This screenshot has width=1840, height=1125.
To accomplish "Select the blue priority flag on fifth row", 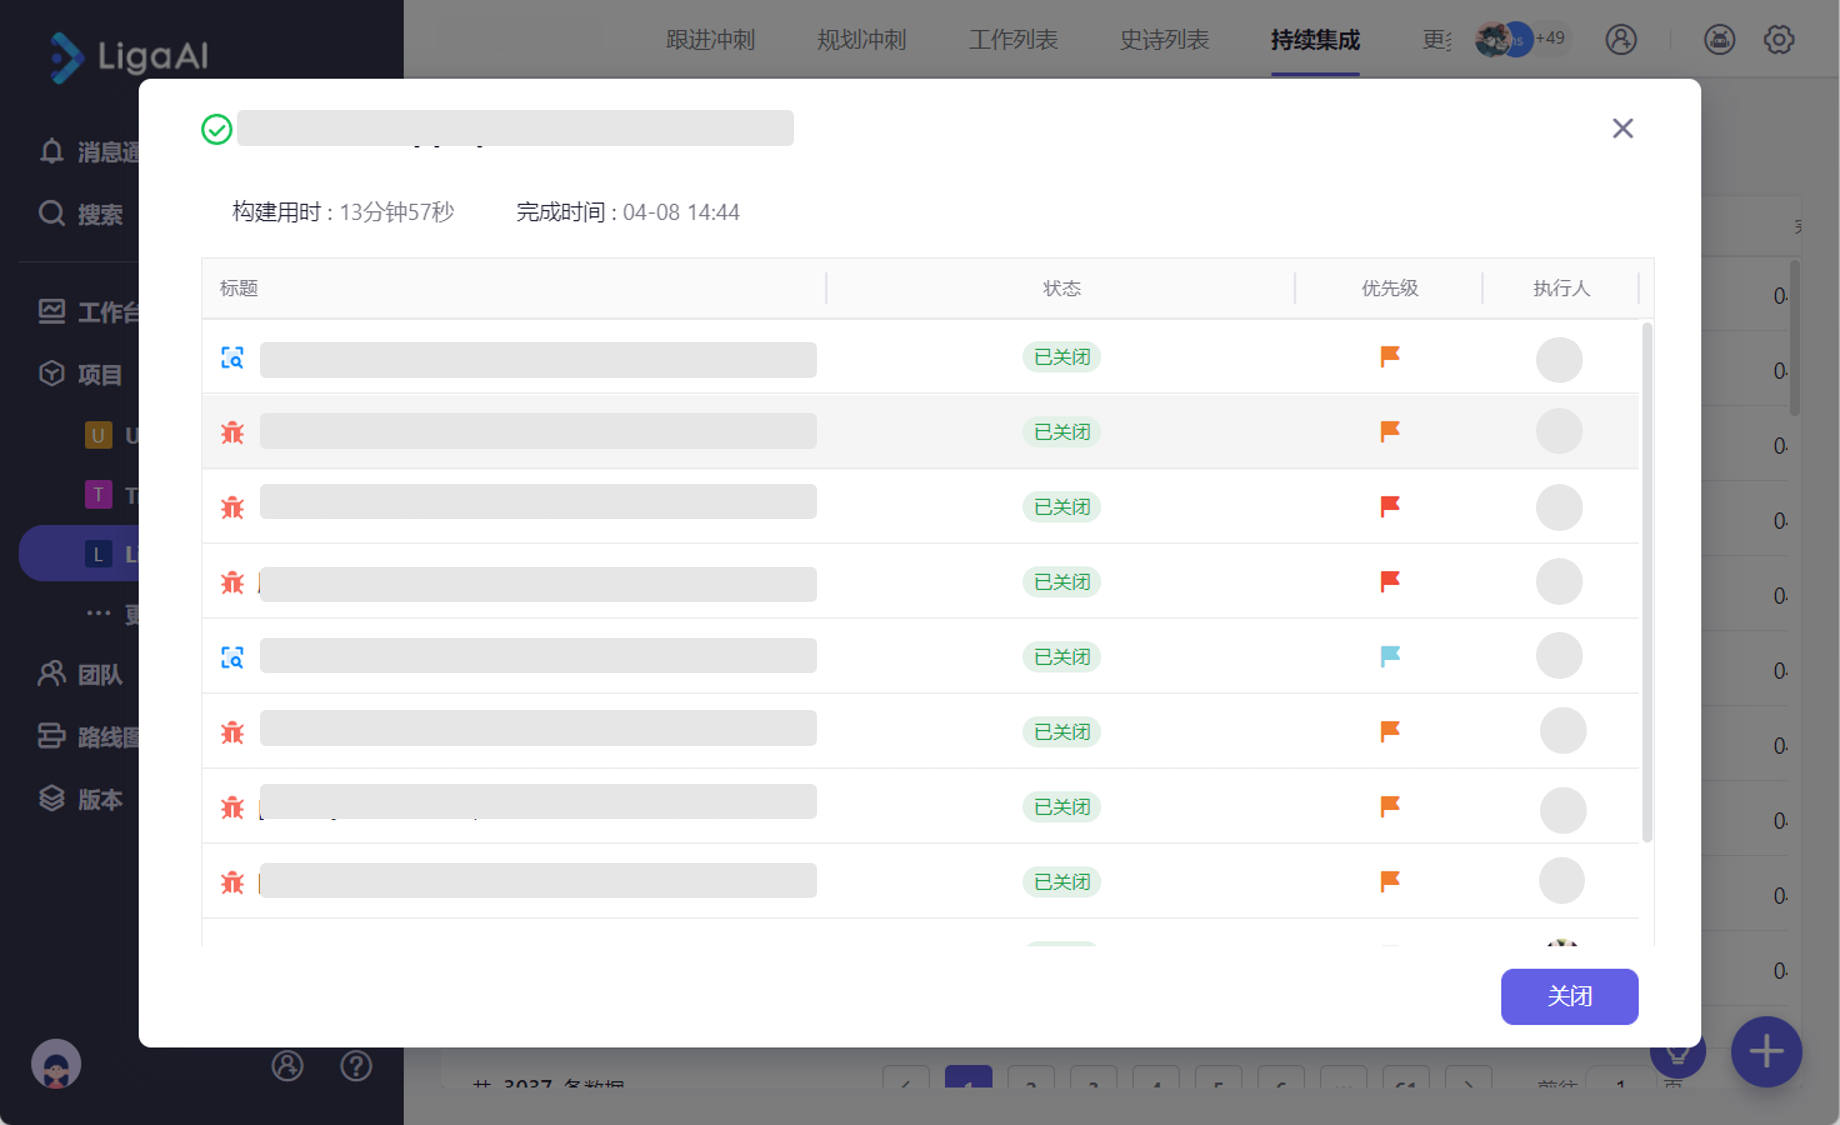I will click(x=1389, y=656).
